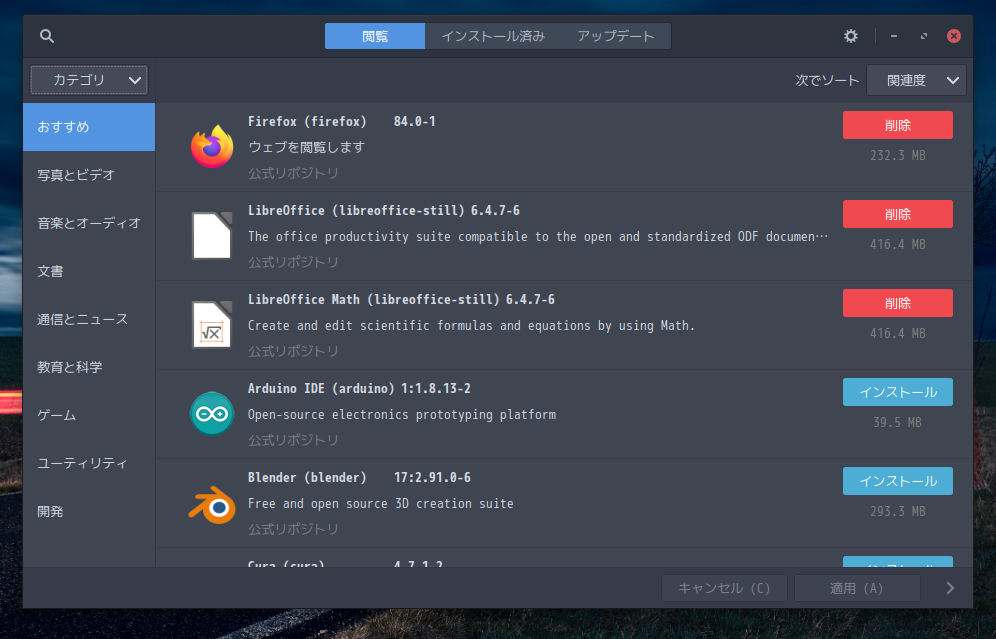Viewport: 996px width, 639px height.
Task: Close the window with red X
Action: click(953, 36)
